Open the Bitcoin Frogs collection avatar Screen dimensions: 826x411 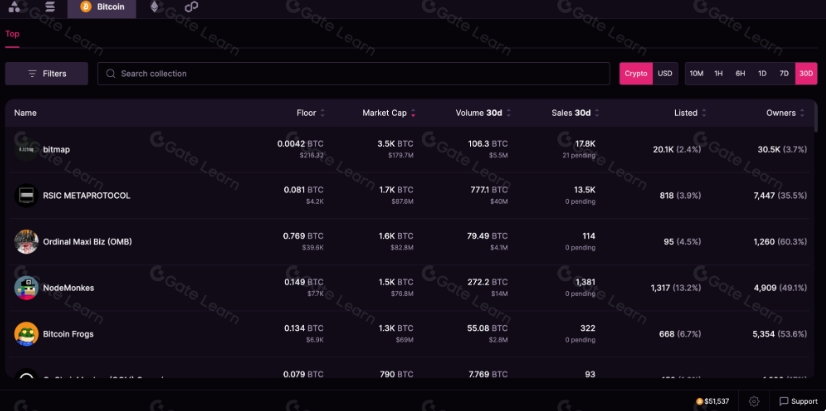pos(26,334)
